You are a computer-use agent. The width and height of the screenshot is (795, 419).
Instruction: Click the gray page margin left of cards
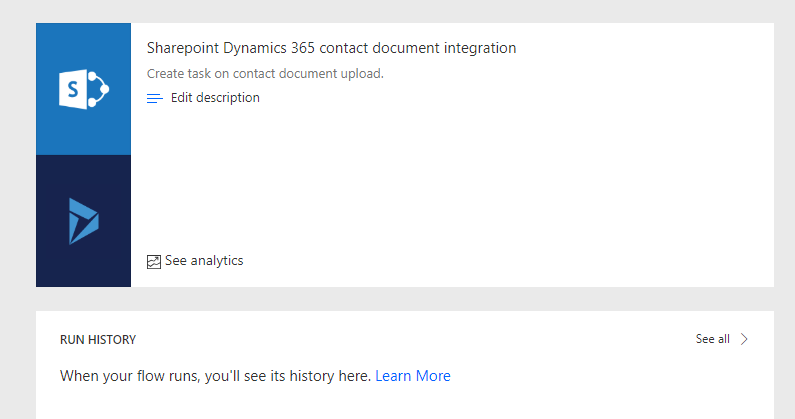click(17, 200)
